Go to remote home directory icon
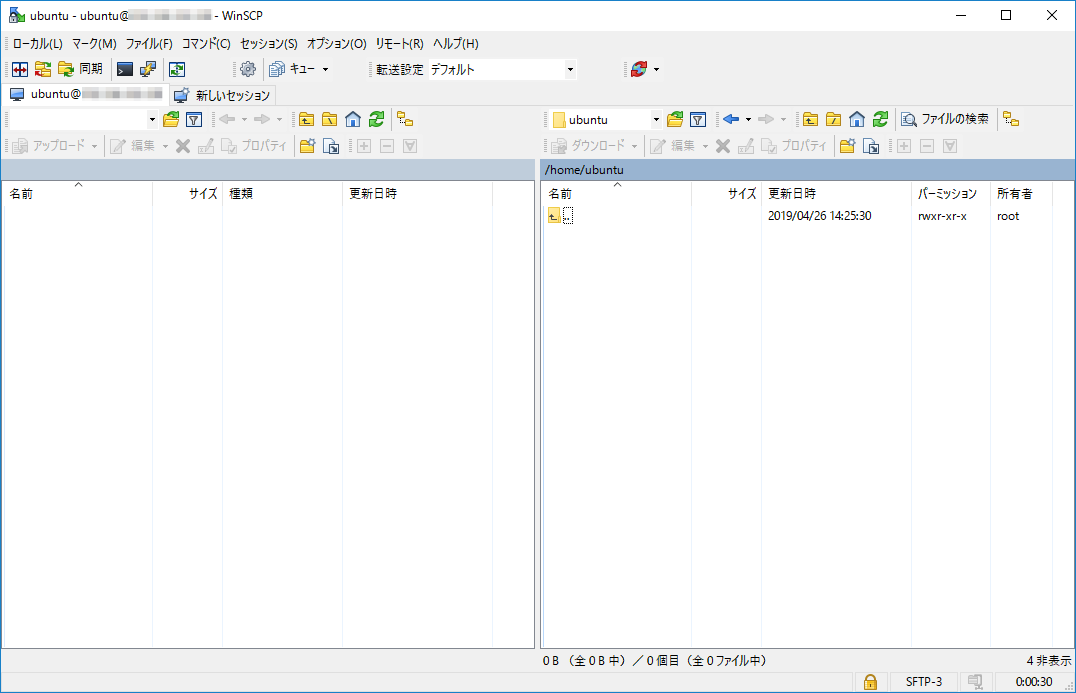The height and width of the screenshot is (693, 1076). pyautogui.click(x=857, y=119)
